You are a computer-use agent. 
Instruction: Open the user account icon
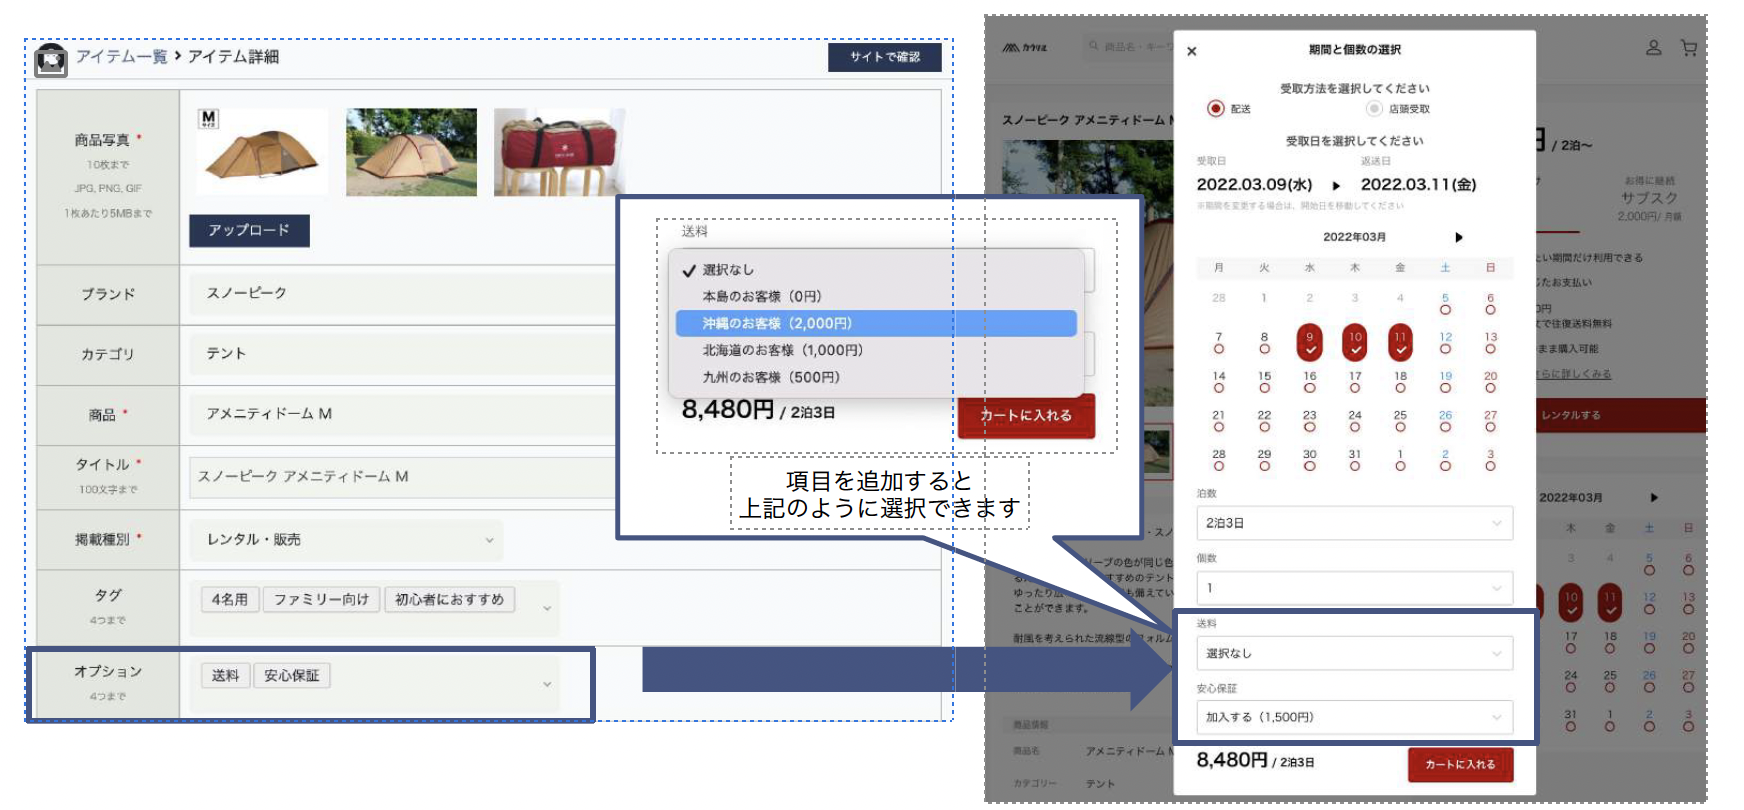coord(1653,48)
